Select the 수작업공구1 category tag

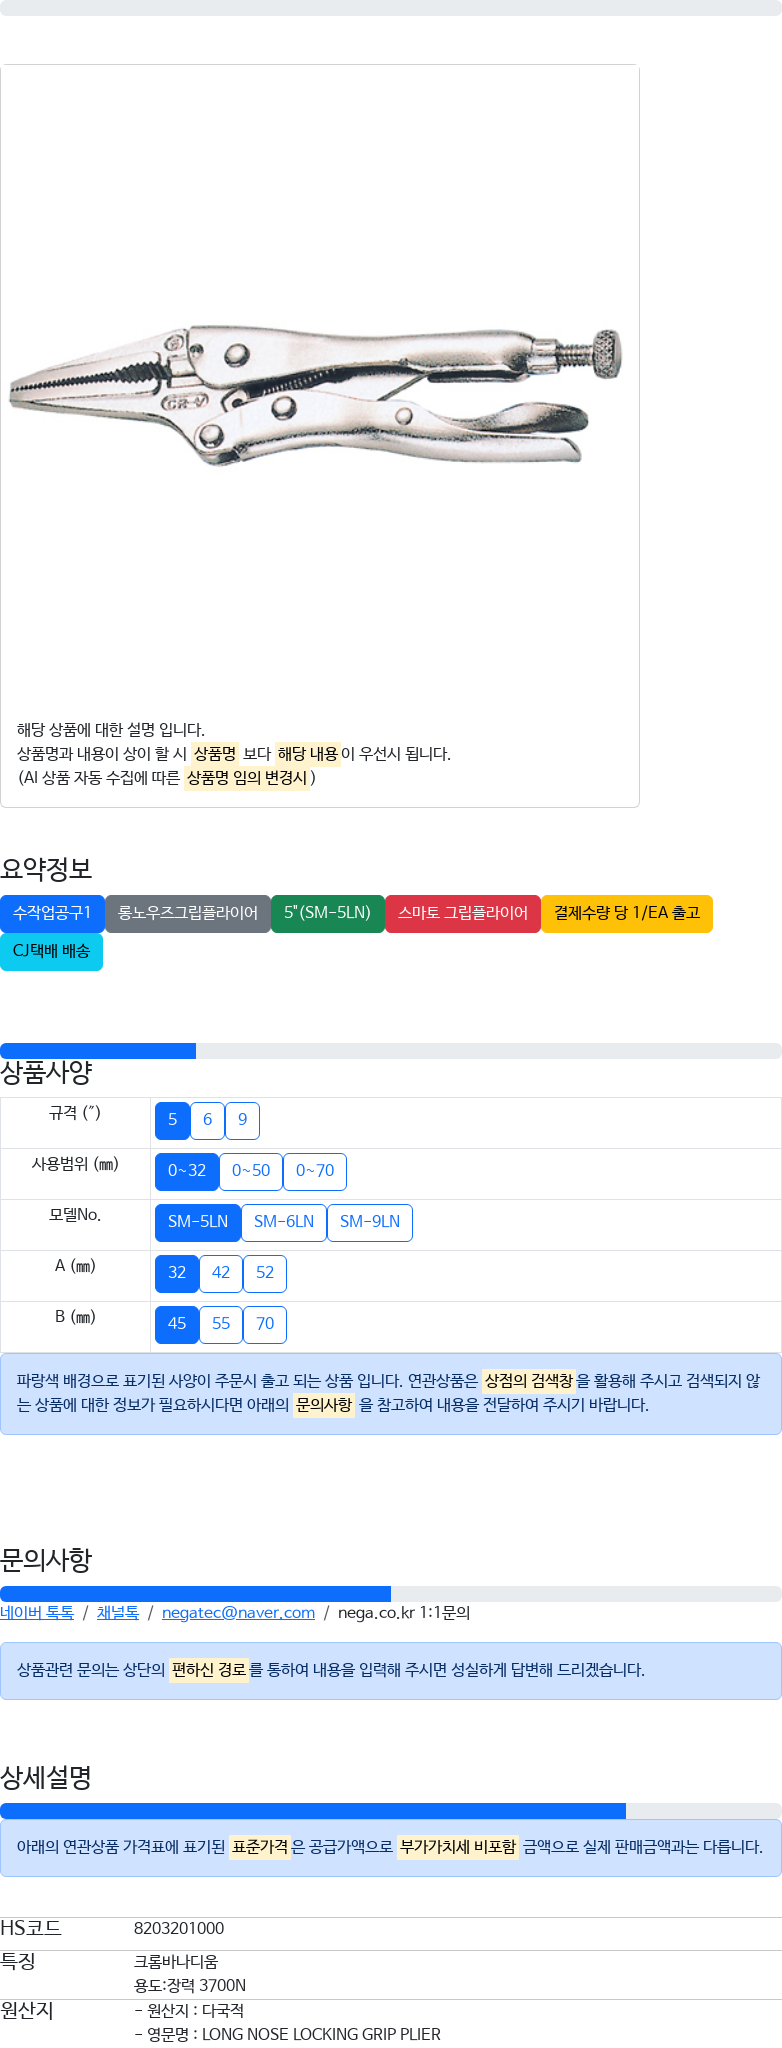[52, 913]
